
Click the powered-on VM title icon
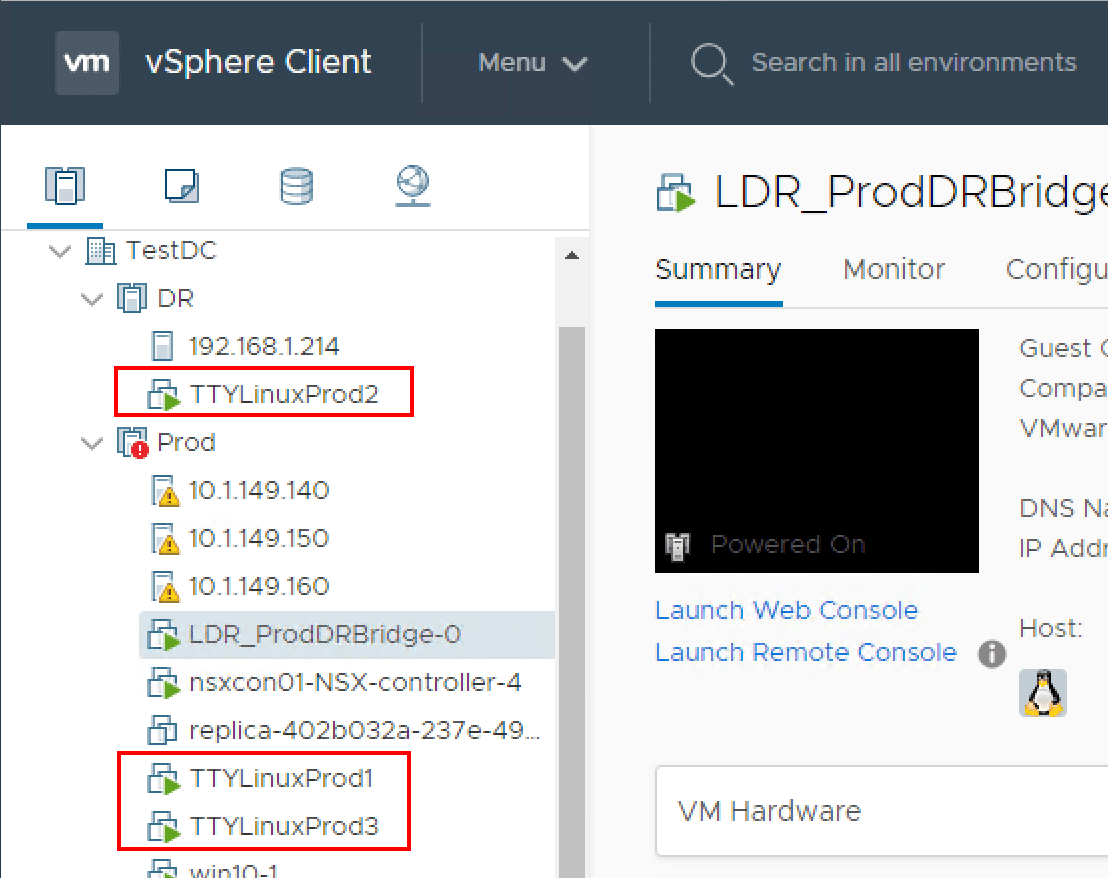coord(676,193)
